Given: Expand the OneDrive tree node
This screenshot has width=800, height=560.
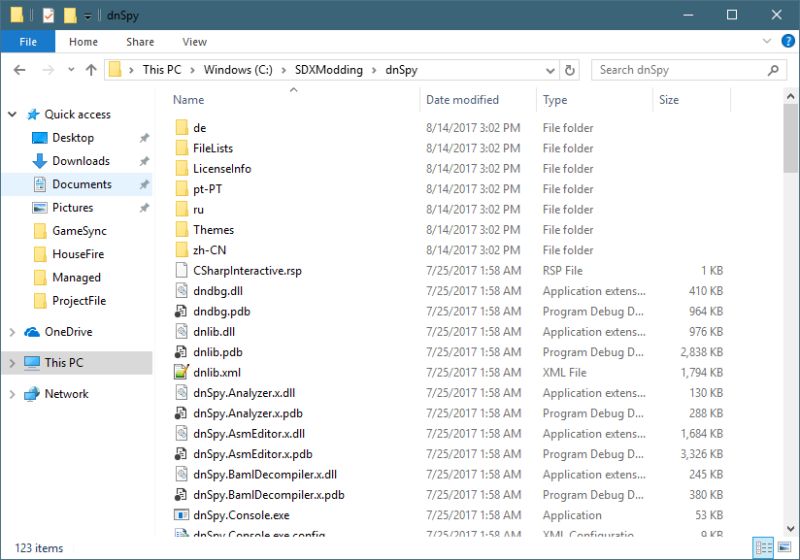Looking at the screenshot, I should 12,332.
